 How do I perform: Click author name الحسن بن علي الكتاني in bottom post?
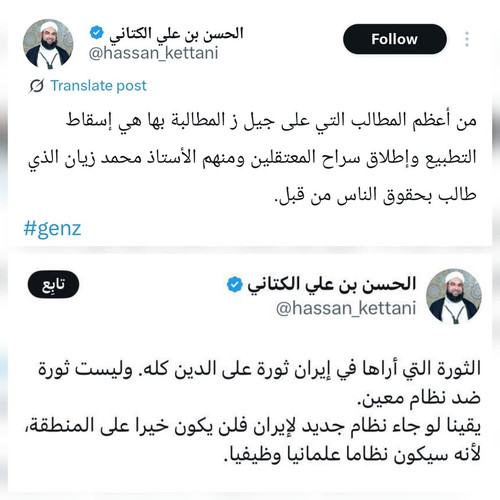pos(331,285)
